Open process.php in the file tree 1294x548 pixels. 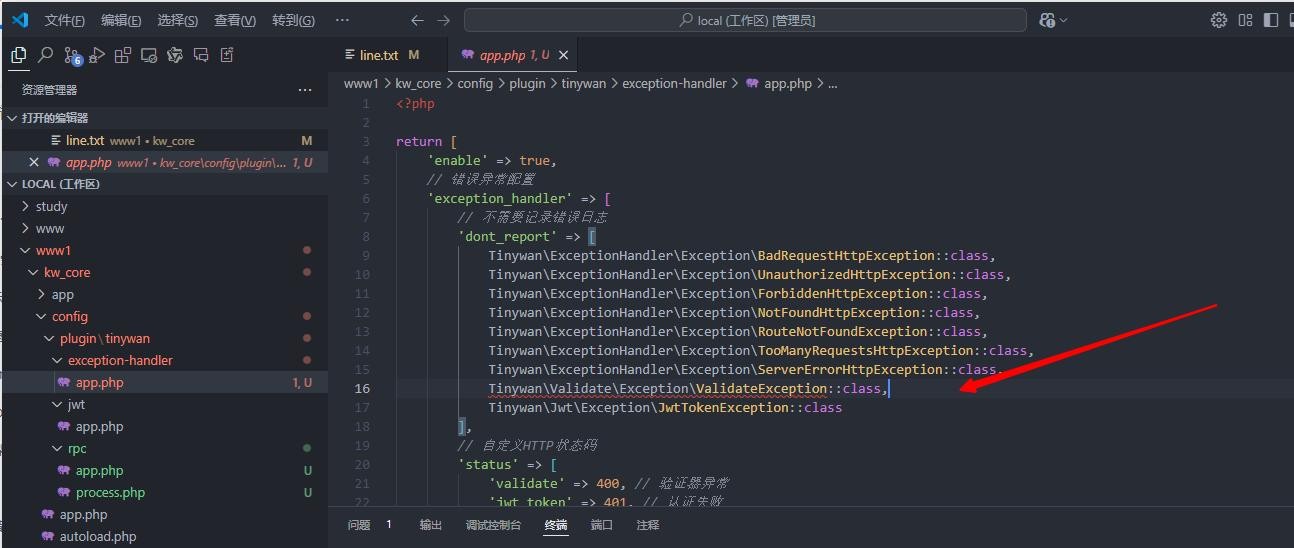point(164,493)
